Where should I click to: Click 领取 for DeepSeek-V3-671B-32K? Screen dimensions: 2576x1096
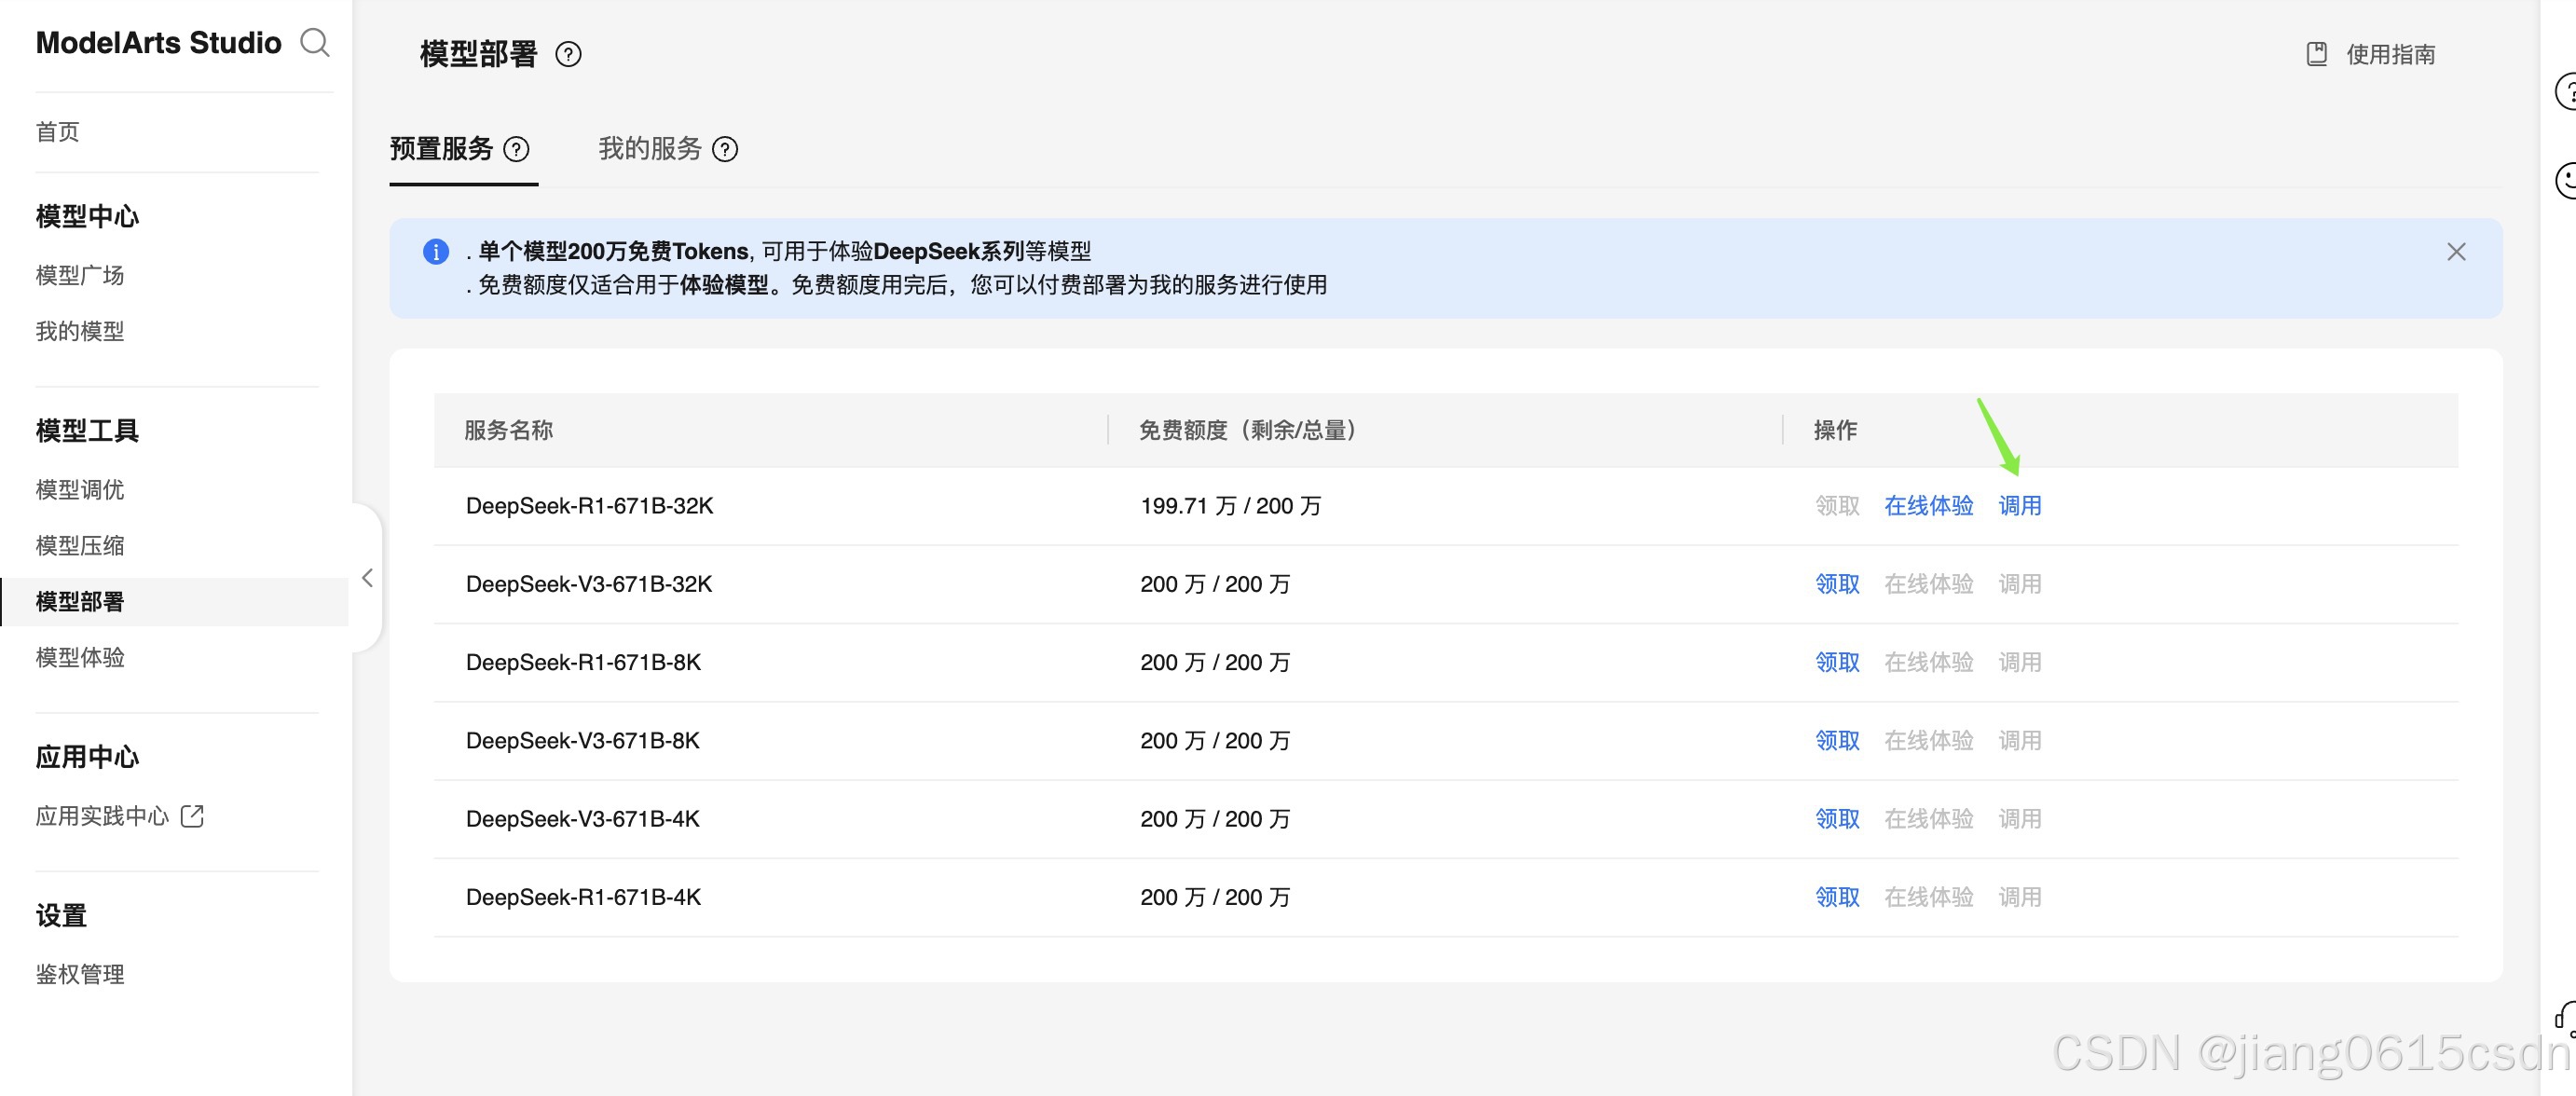1837,584
